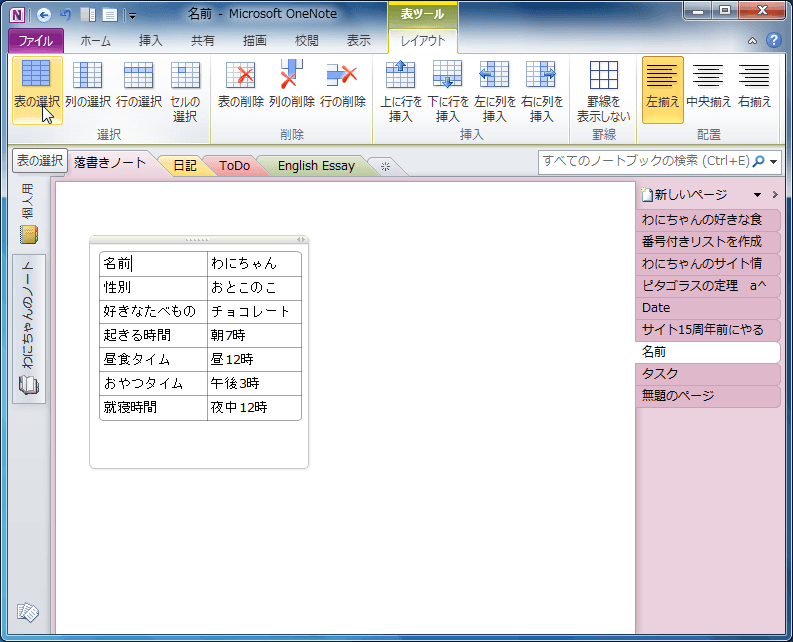Viewport: 793px width, 642px height.
Task: Toggle 罫線を表示しない (Hide Borders)
Action: coord(603,90)
